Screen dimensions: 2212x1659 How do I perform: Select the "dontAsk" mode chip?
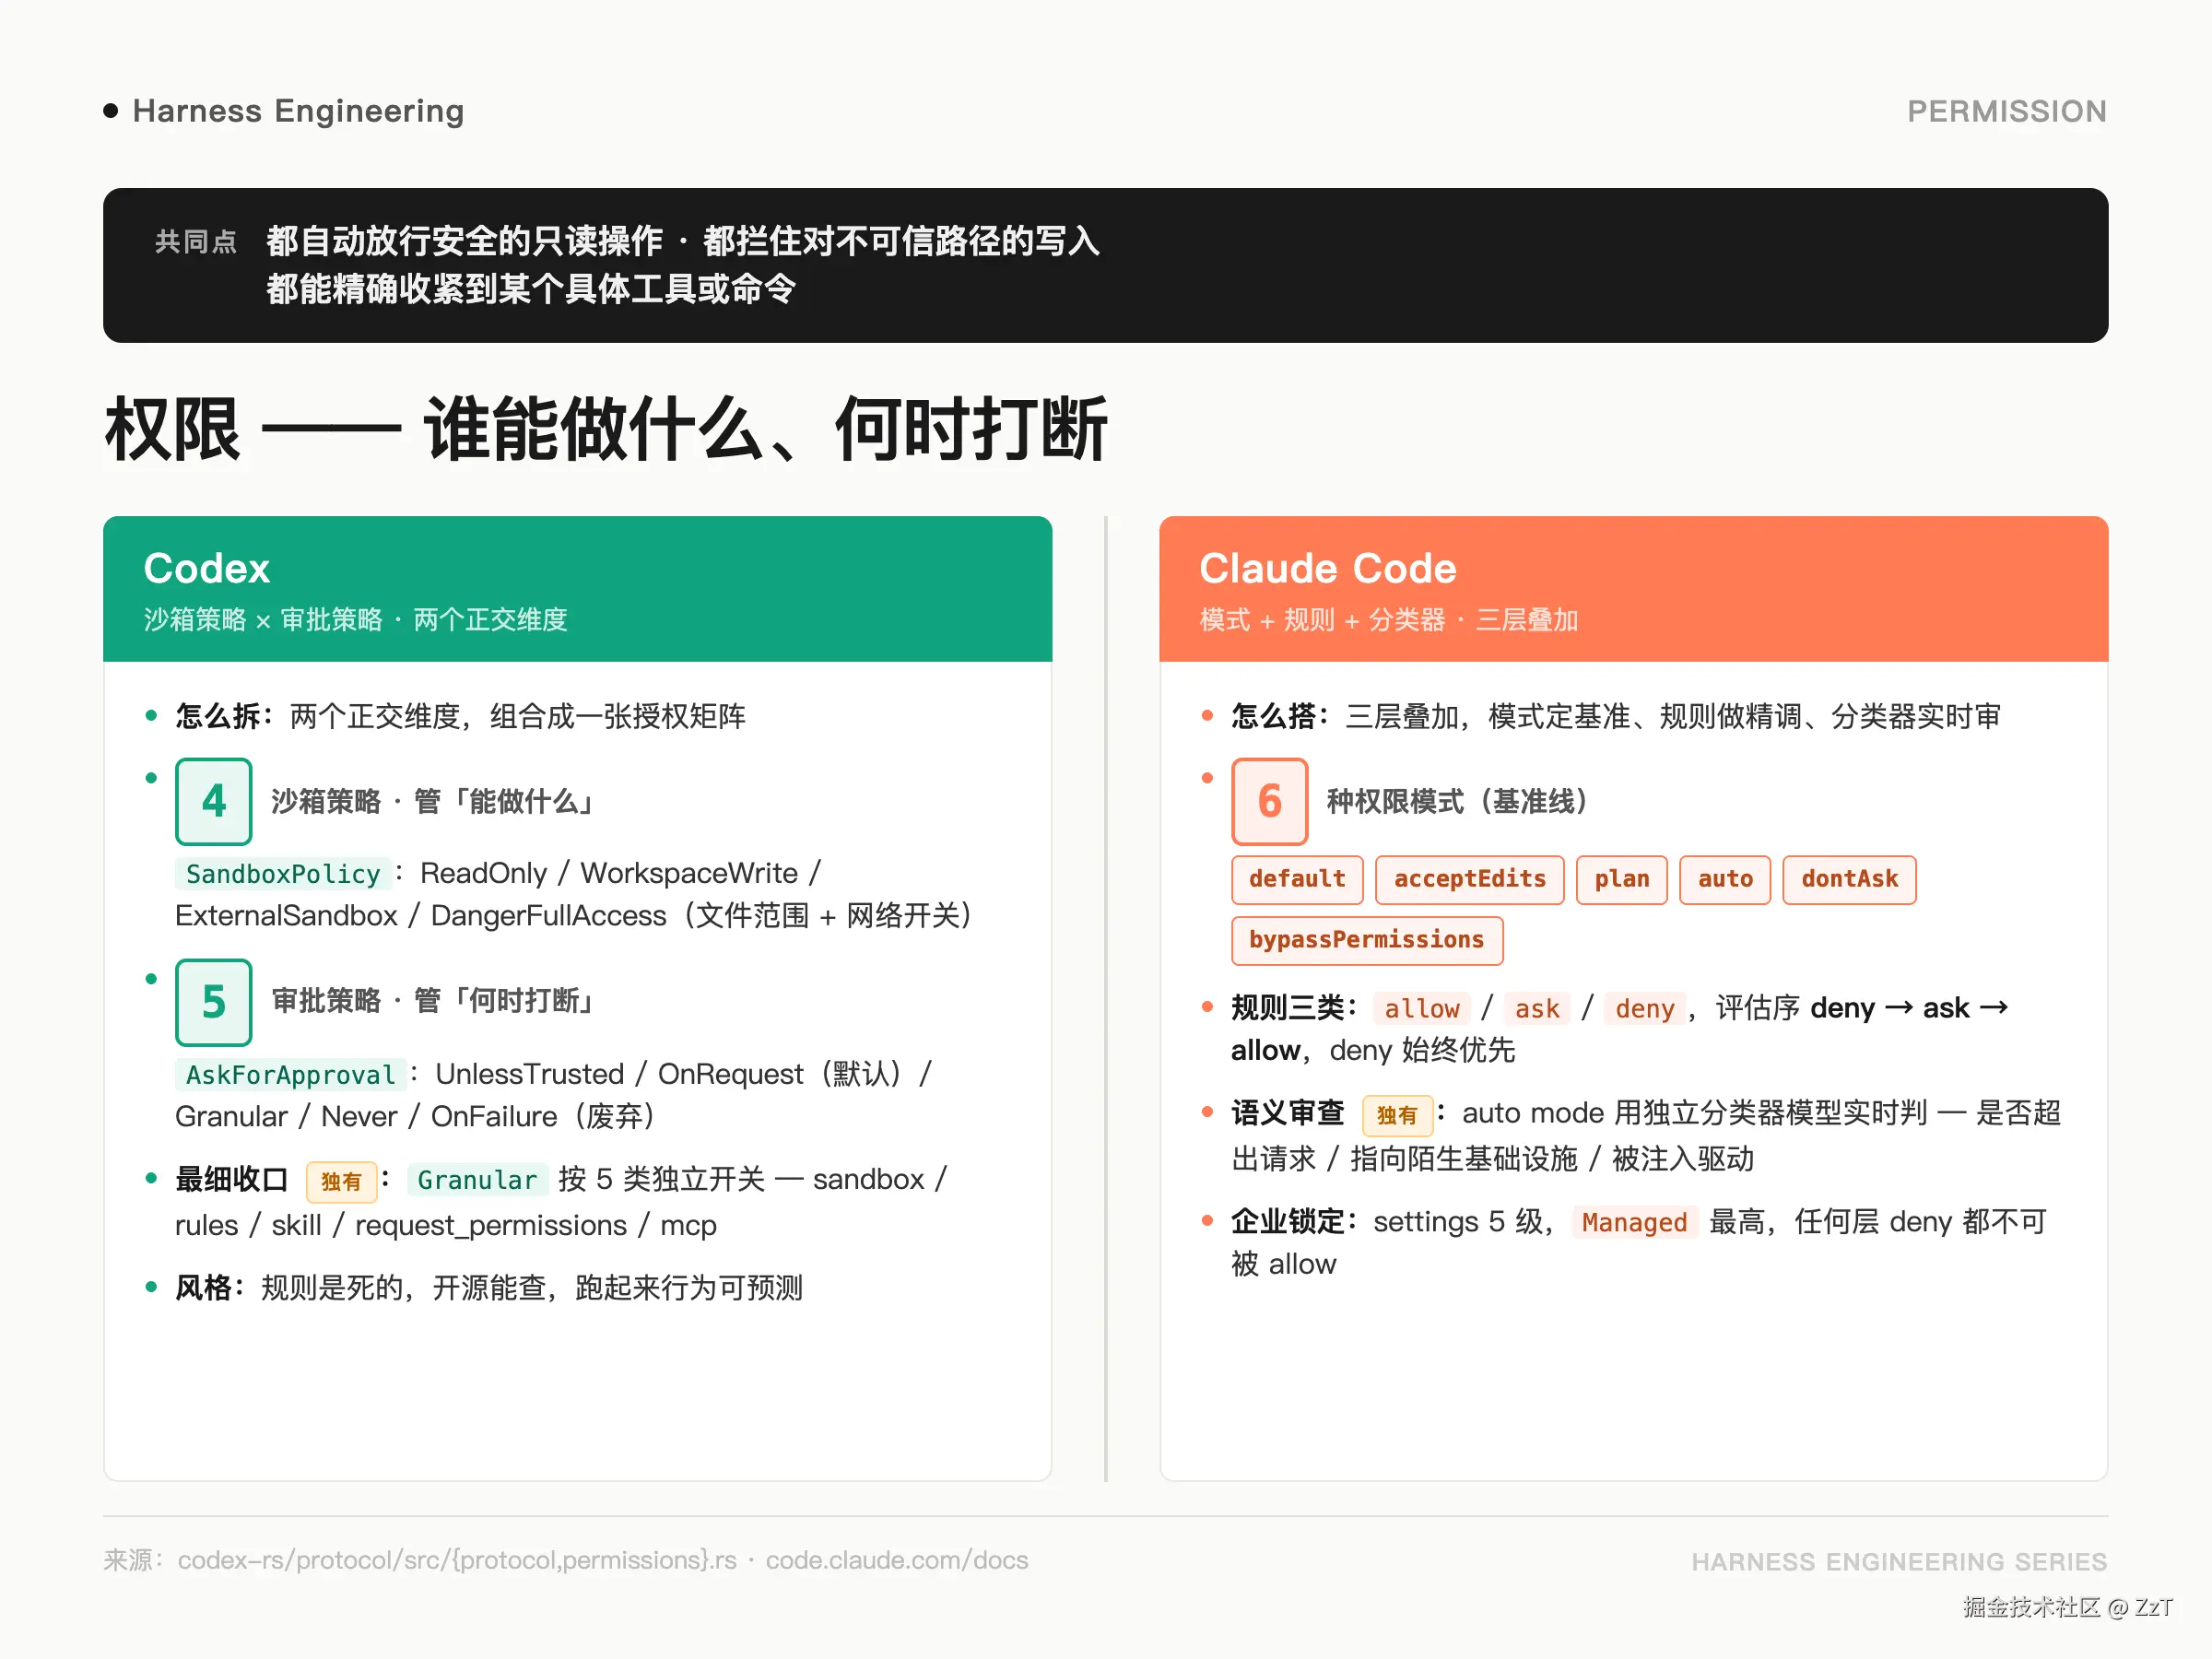click(1849, 880)
